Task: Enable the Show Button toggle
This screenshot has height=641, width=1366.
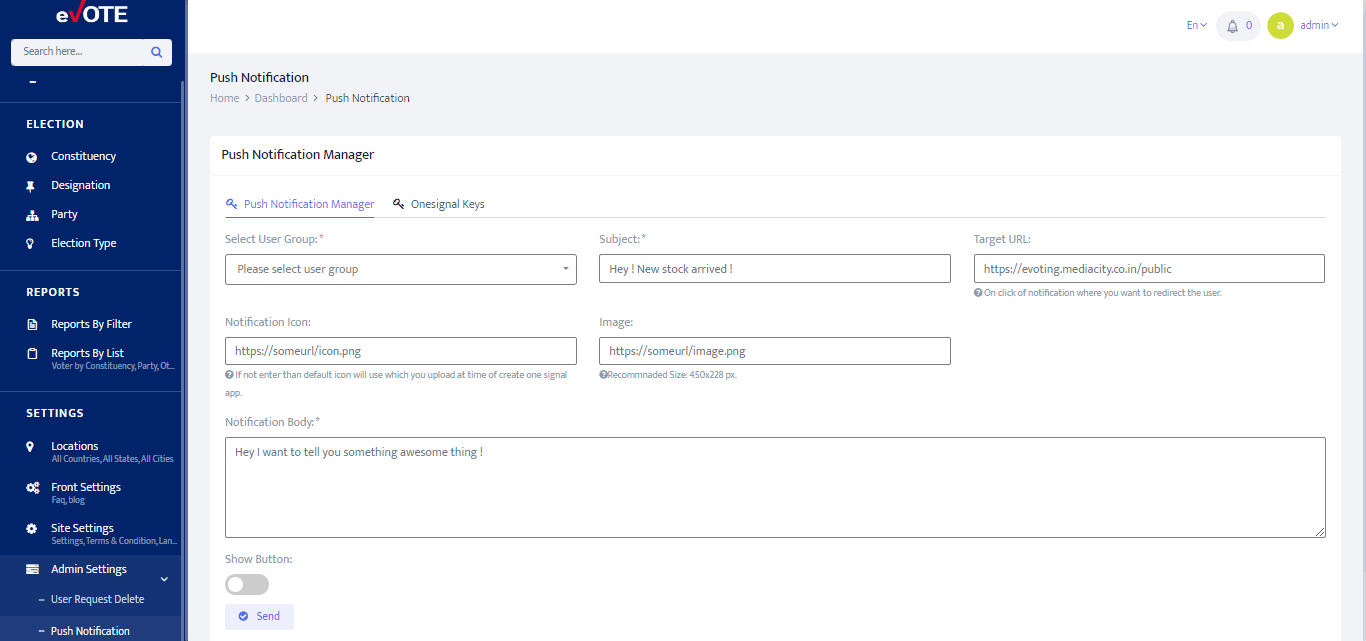Action: coord(246,584)
